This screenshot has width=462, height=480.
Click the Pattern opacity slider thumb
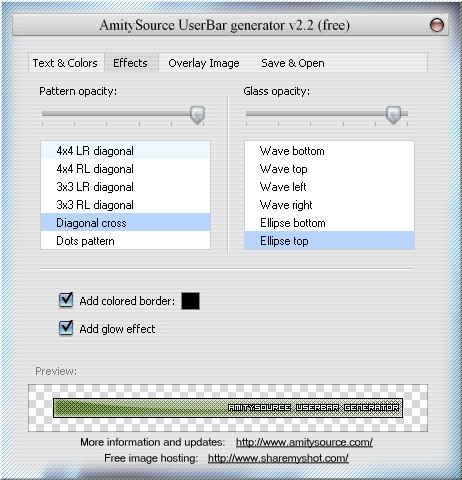pos(197,115)
